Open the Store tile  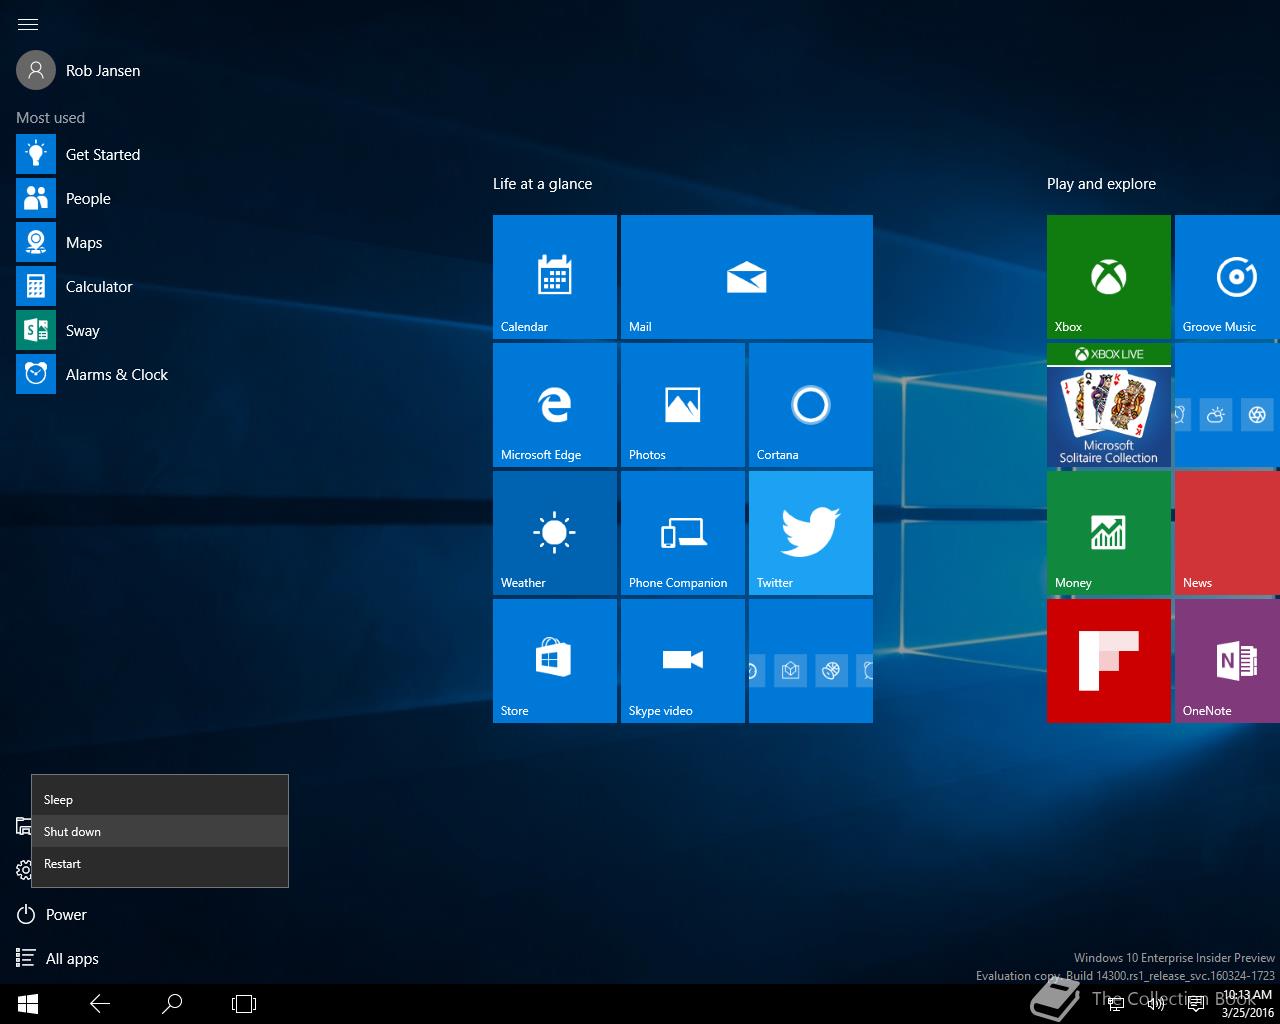[x=555, y=661]
